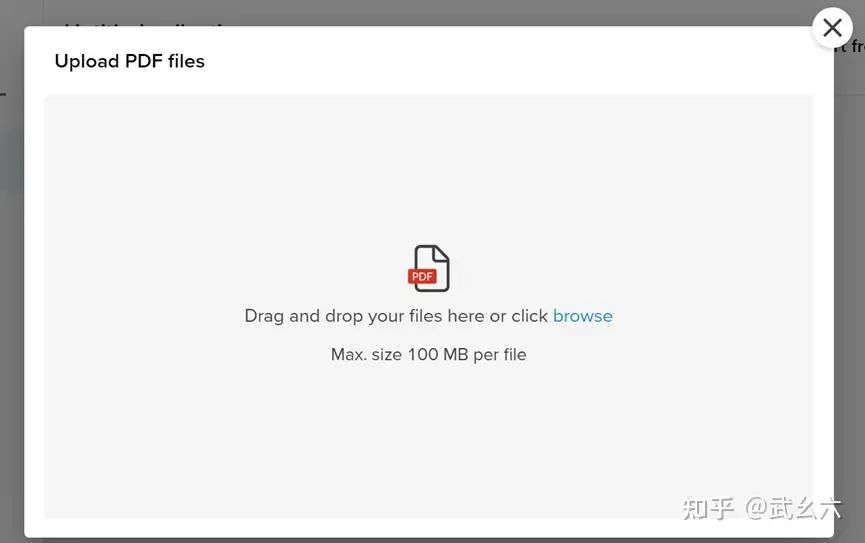865x543 pixels.
Task: Click white dialog margin below drop zone
Action: tap(429, 528)
